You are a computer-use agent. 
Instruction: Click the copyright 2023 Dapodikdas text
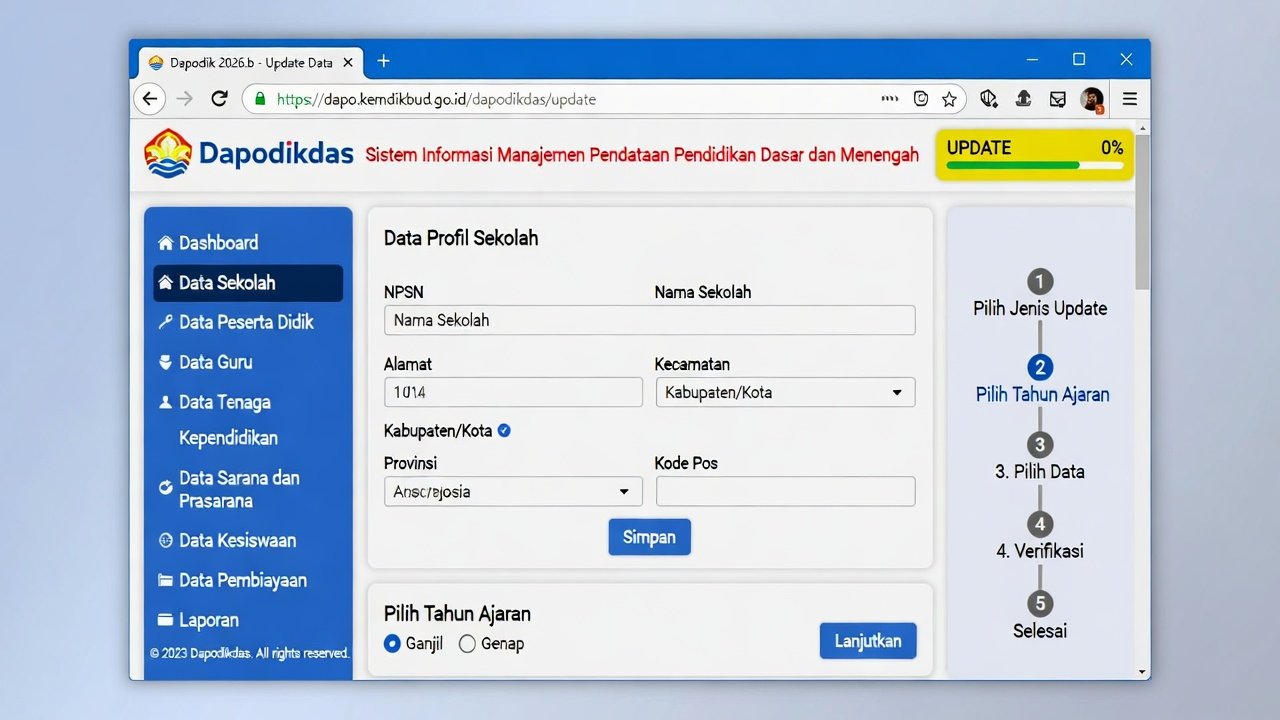249,653
